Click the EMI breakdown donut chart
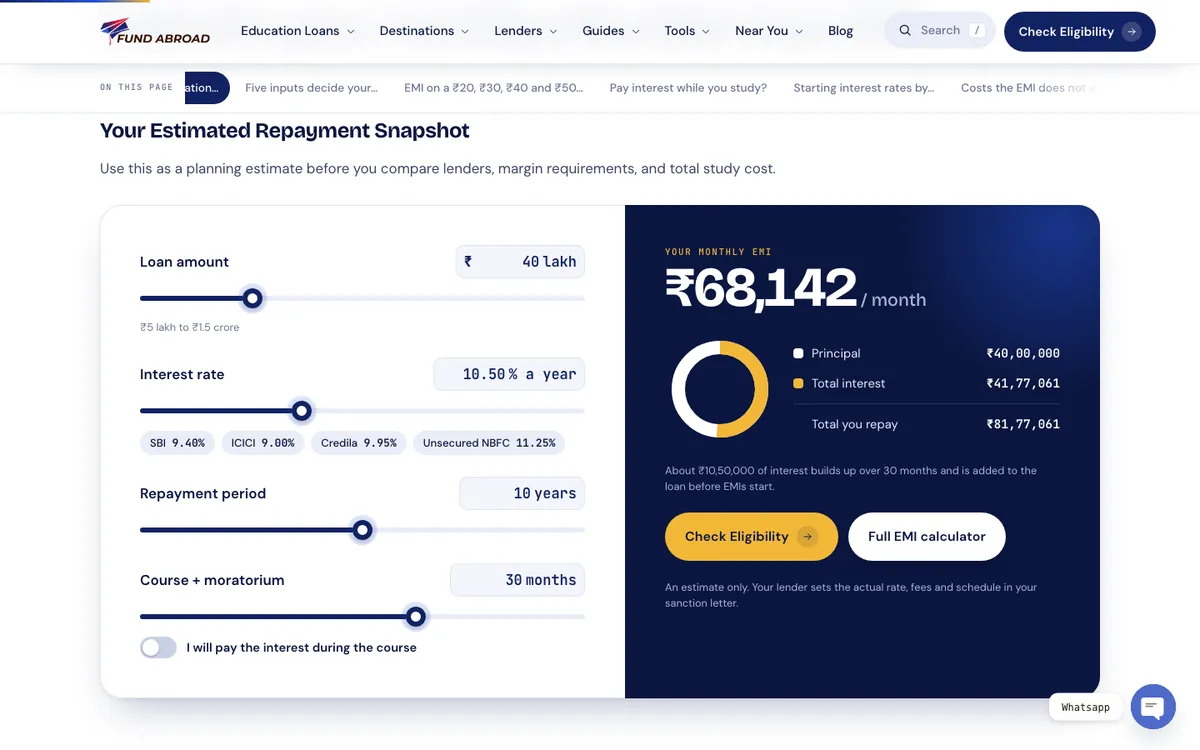The image size is (1200, 750). coord(720,389)
